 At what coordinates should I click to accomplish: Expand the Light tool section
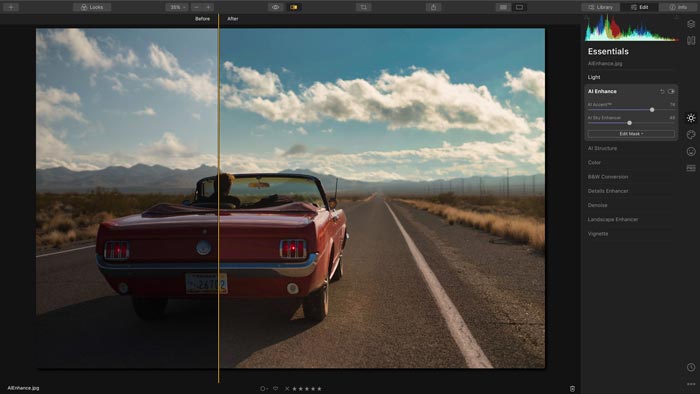[x=594, y=77]
